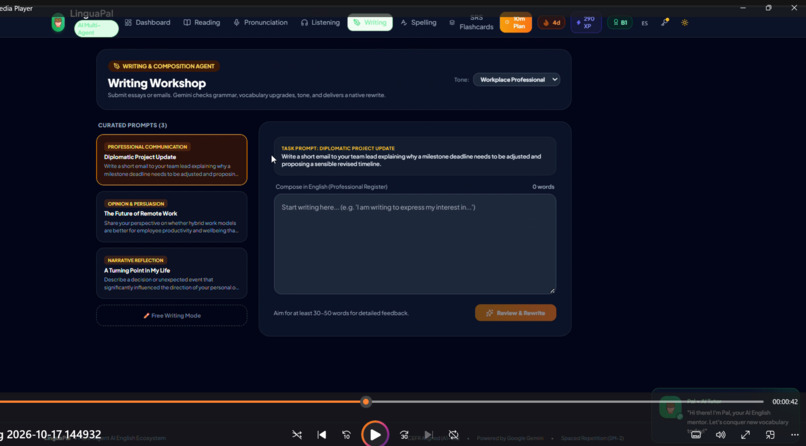Go to previous track in media player

click(322, 435)
